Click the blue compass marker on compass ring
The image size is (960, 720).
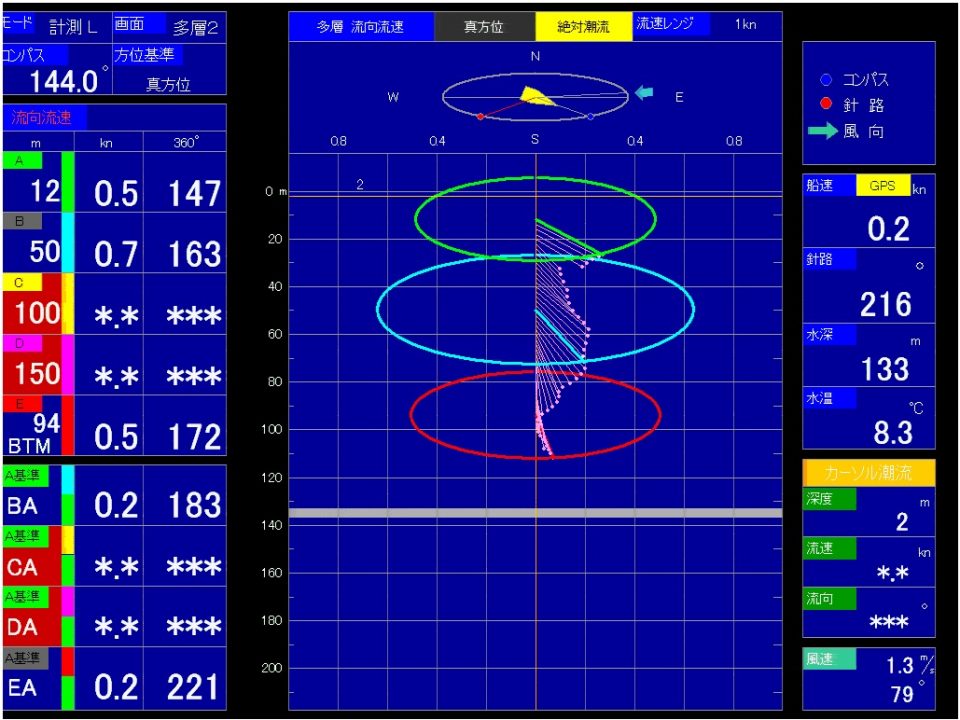click(590, 117)
